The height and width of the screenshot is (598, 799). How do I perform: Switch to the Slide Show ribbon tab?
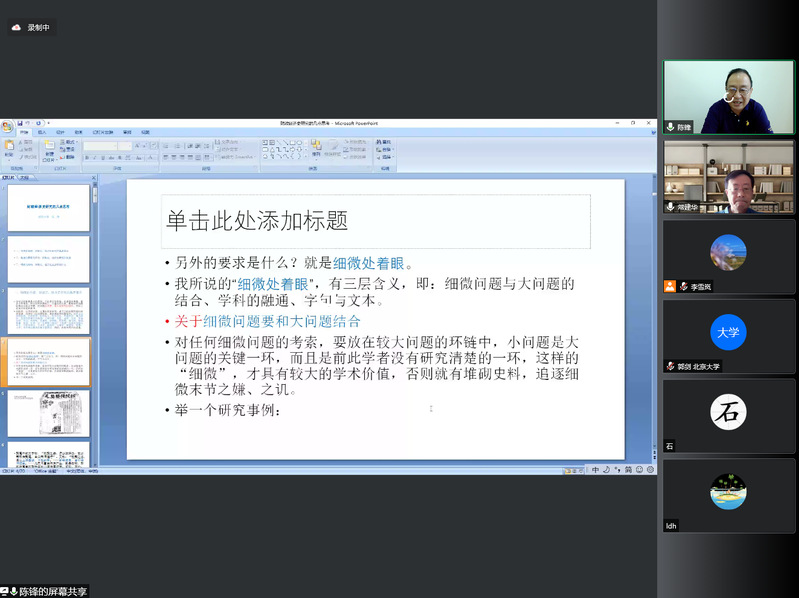pyautogui.click(x=103, y=132)
